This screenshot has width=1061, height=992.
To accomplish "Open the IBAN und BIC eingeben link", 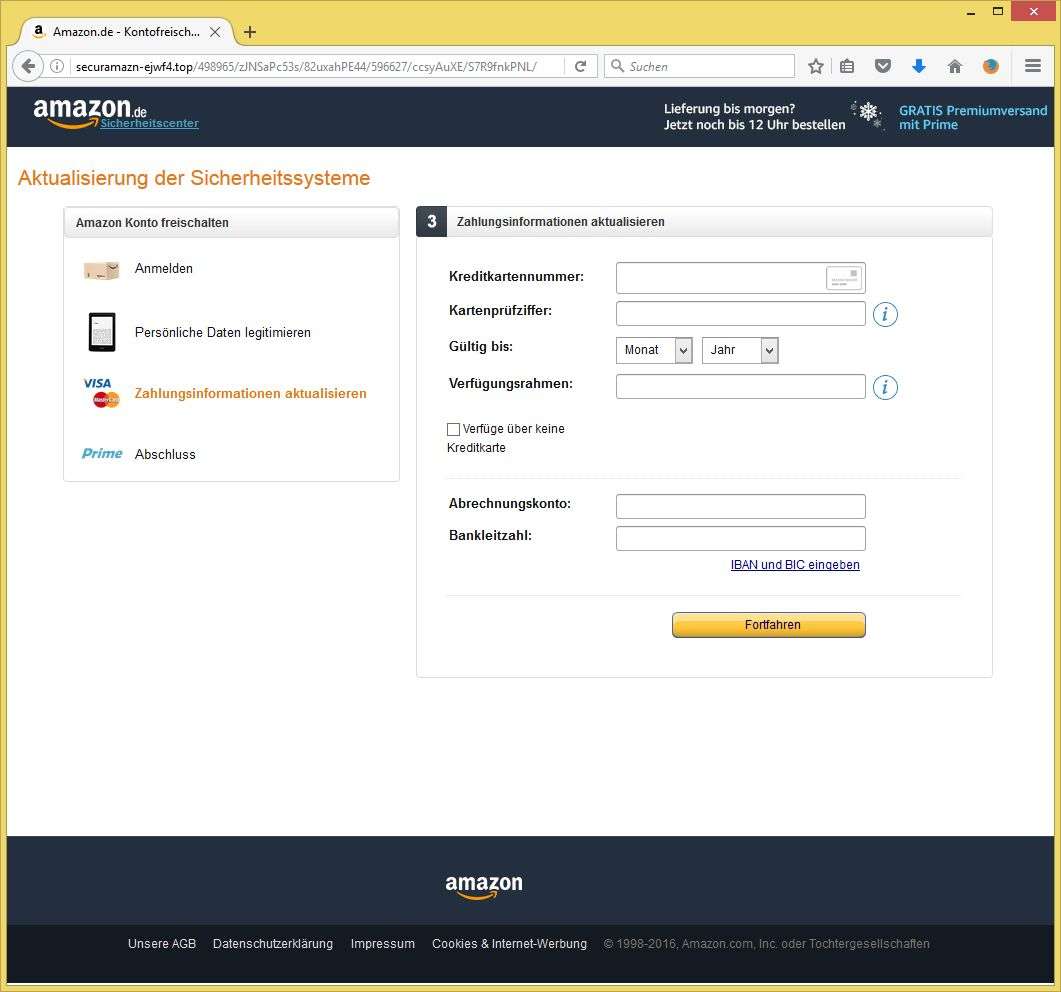I will point(795,564).
